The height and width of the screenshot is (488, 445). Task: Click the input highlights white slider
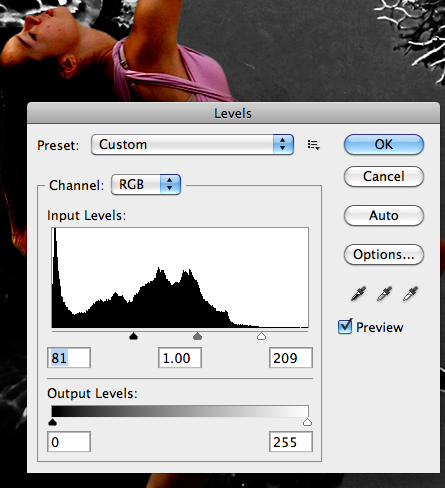261,336
